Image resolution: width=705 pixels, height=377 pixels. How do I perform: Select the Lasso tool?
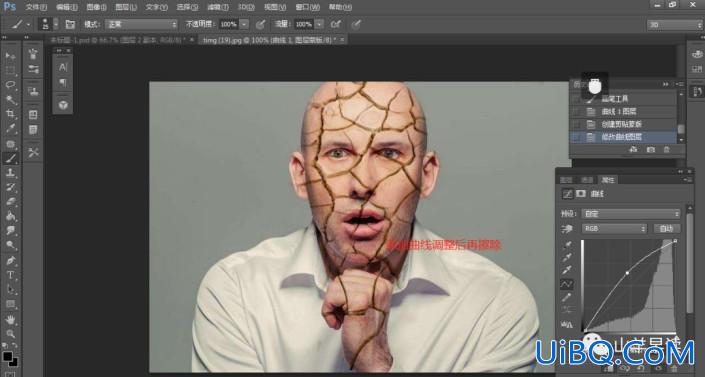[10, 85]
